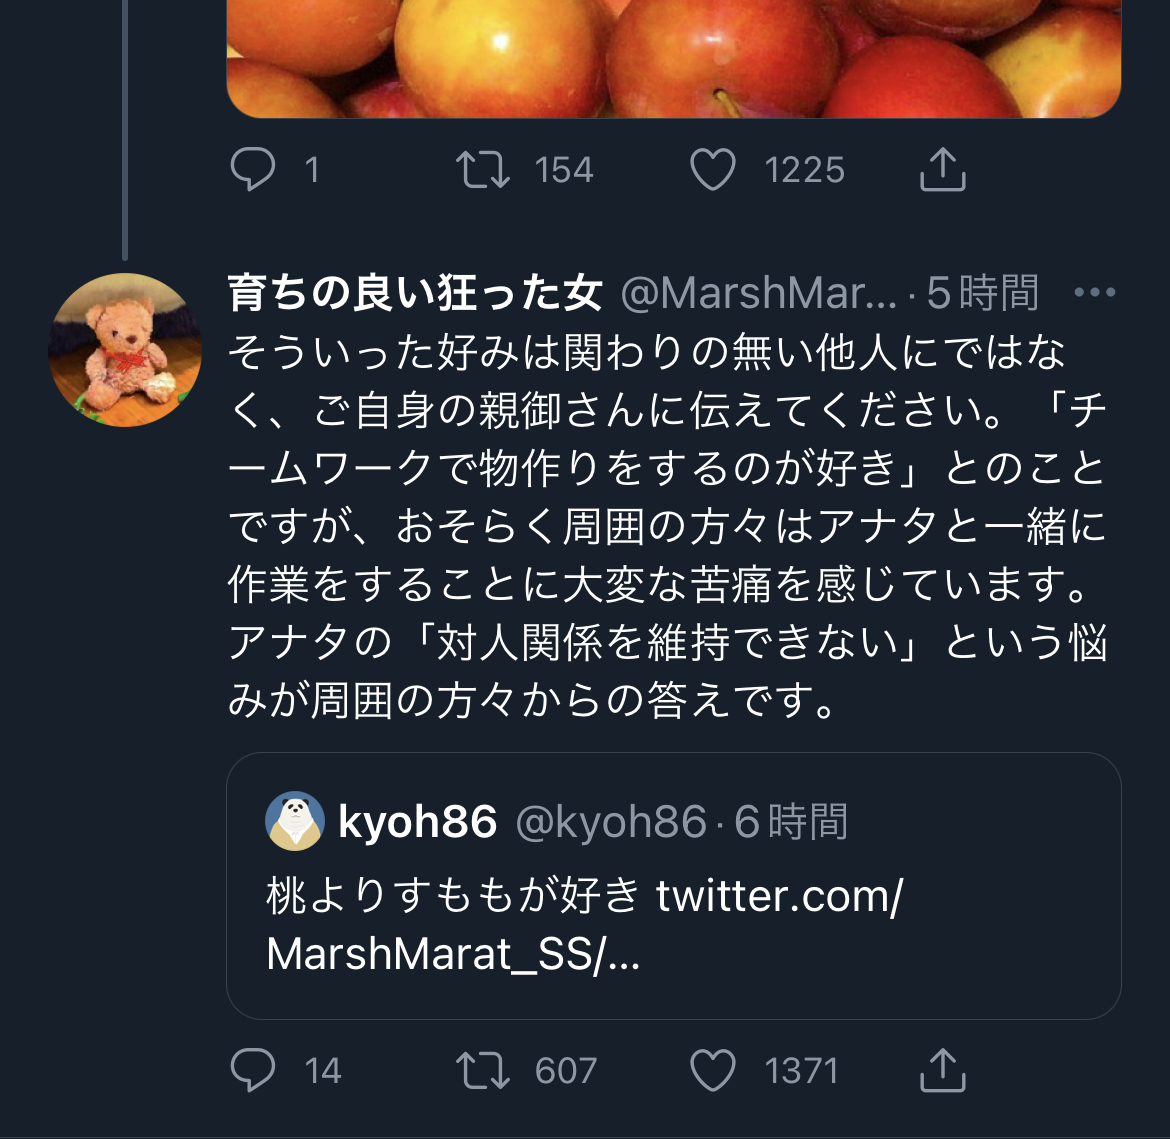Open the 育ちの良い狂った女 display name

(x=415, y=293)
